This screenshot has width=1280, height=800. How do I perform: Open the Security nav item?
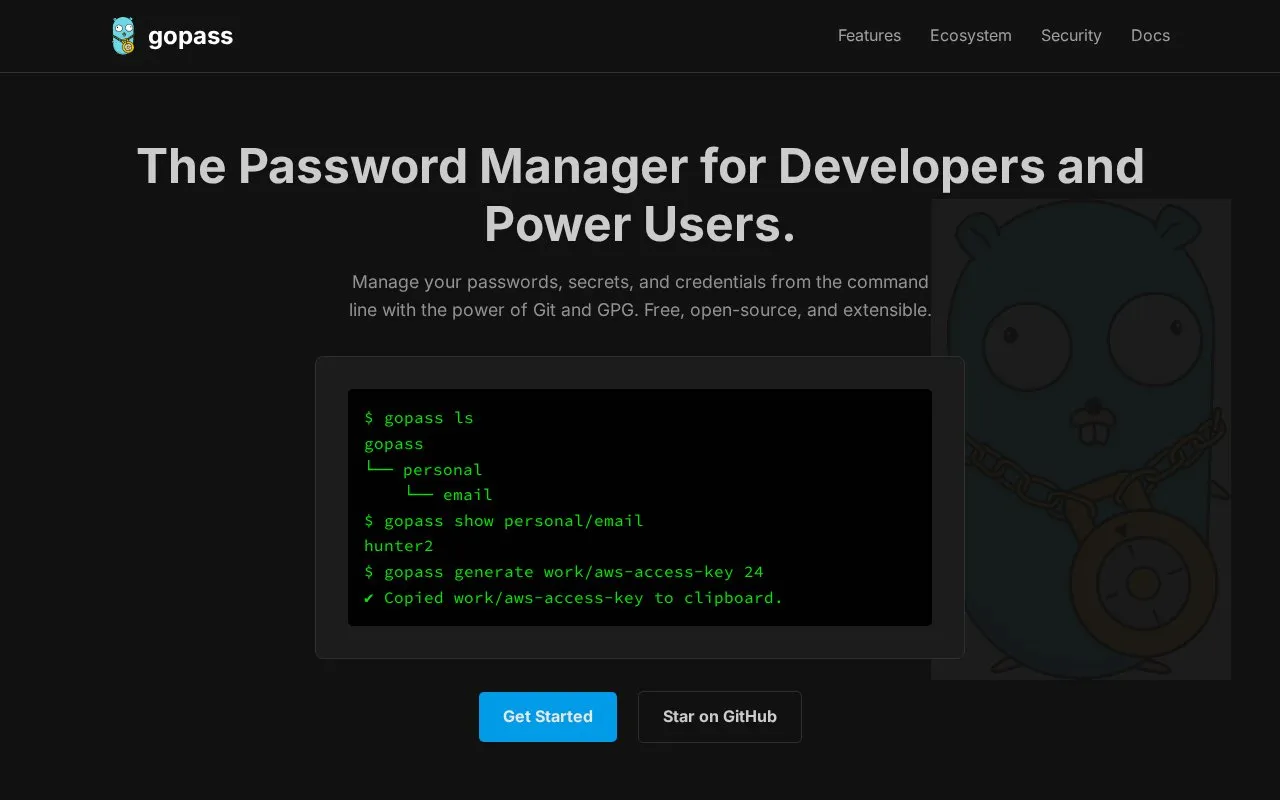[x=1071, y=36]
